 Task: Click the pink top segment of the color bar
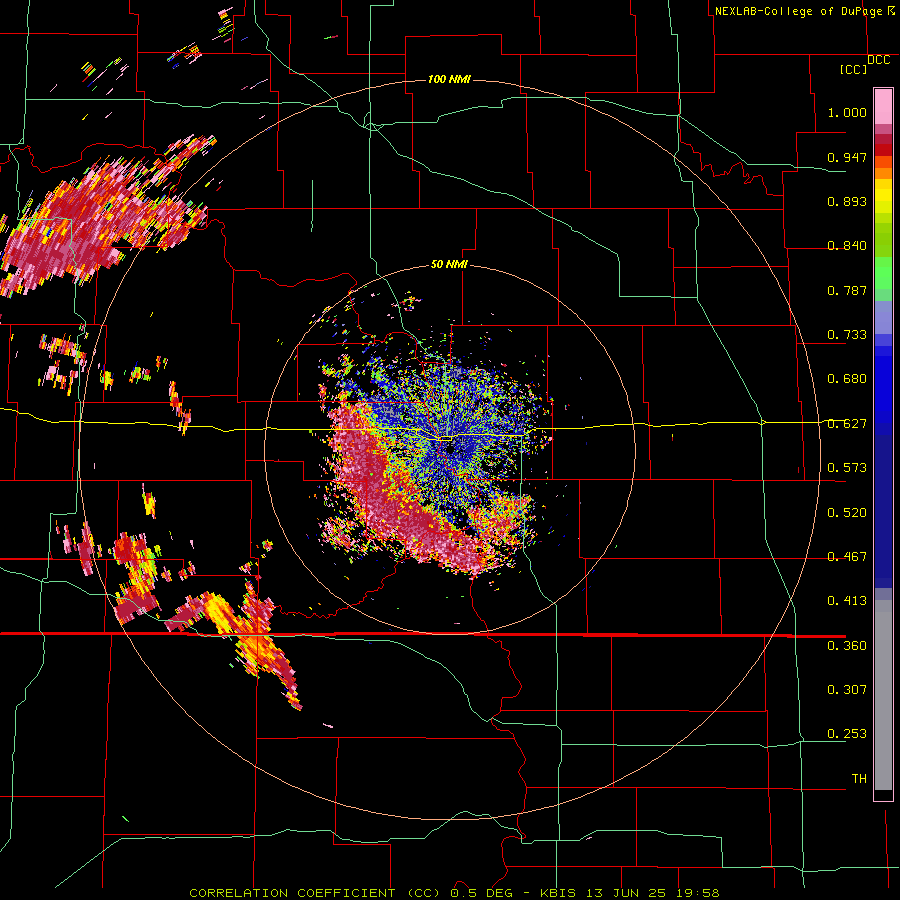click(883, 107)
